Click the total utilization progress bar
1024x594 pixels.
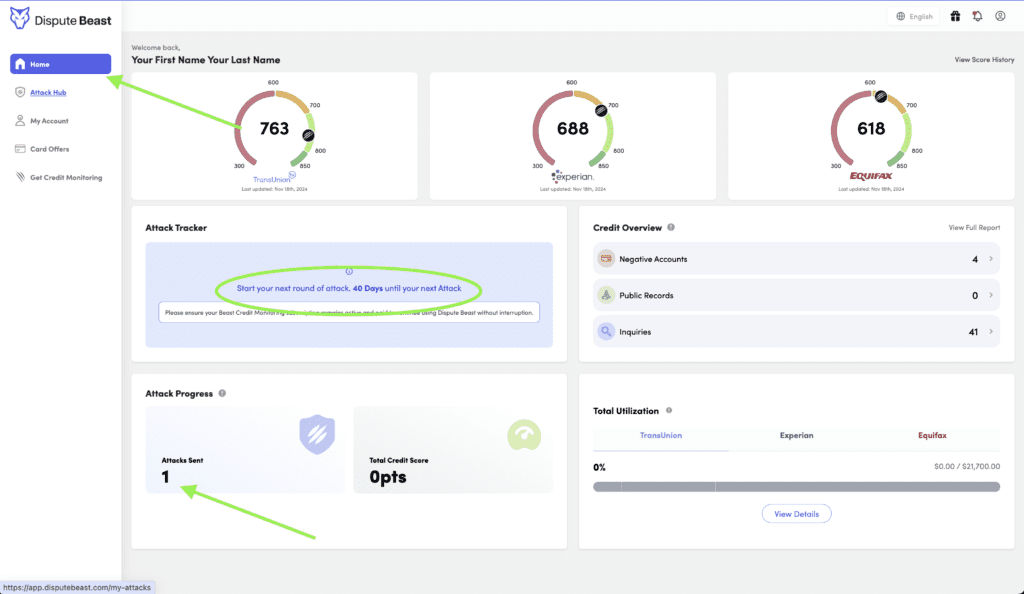click(x=796, y=487)
